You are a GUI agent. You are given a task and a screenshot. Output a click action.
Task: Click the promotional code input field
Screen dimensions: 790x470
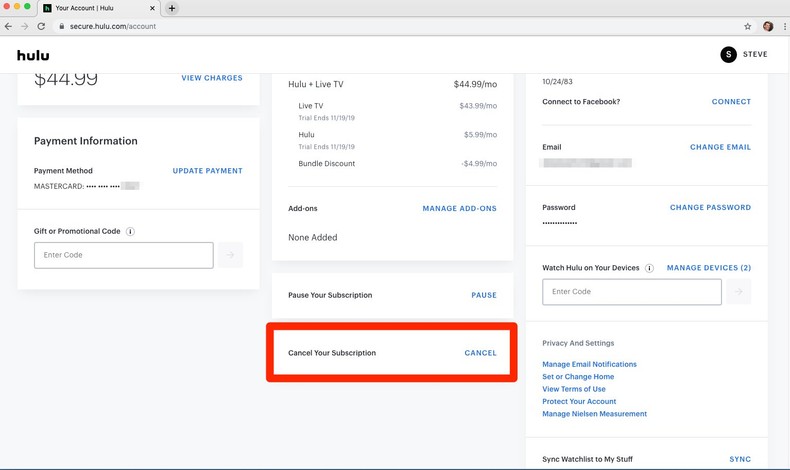123,255
